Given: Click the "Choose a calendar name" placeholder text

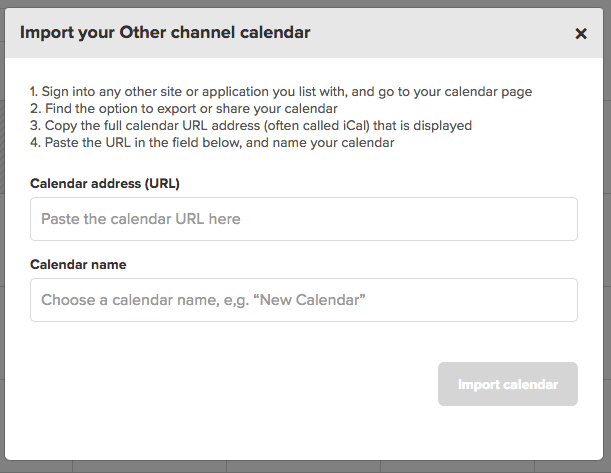Looking at the screenshot, I should [203, 300].
